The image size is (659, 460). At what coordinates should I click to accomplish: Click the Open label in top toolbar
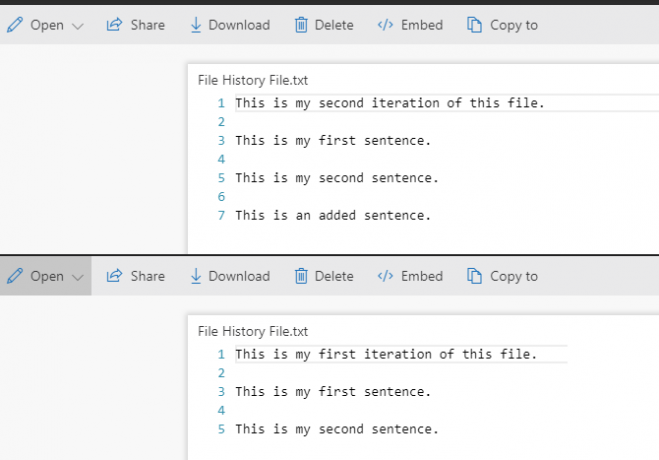47,26
